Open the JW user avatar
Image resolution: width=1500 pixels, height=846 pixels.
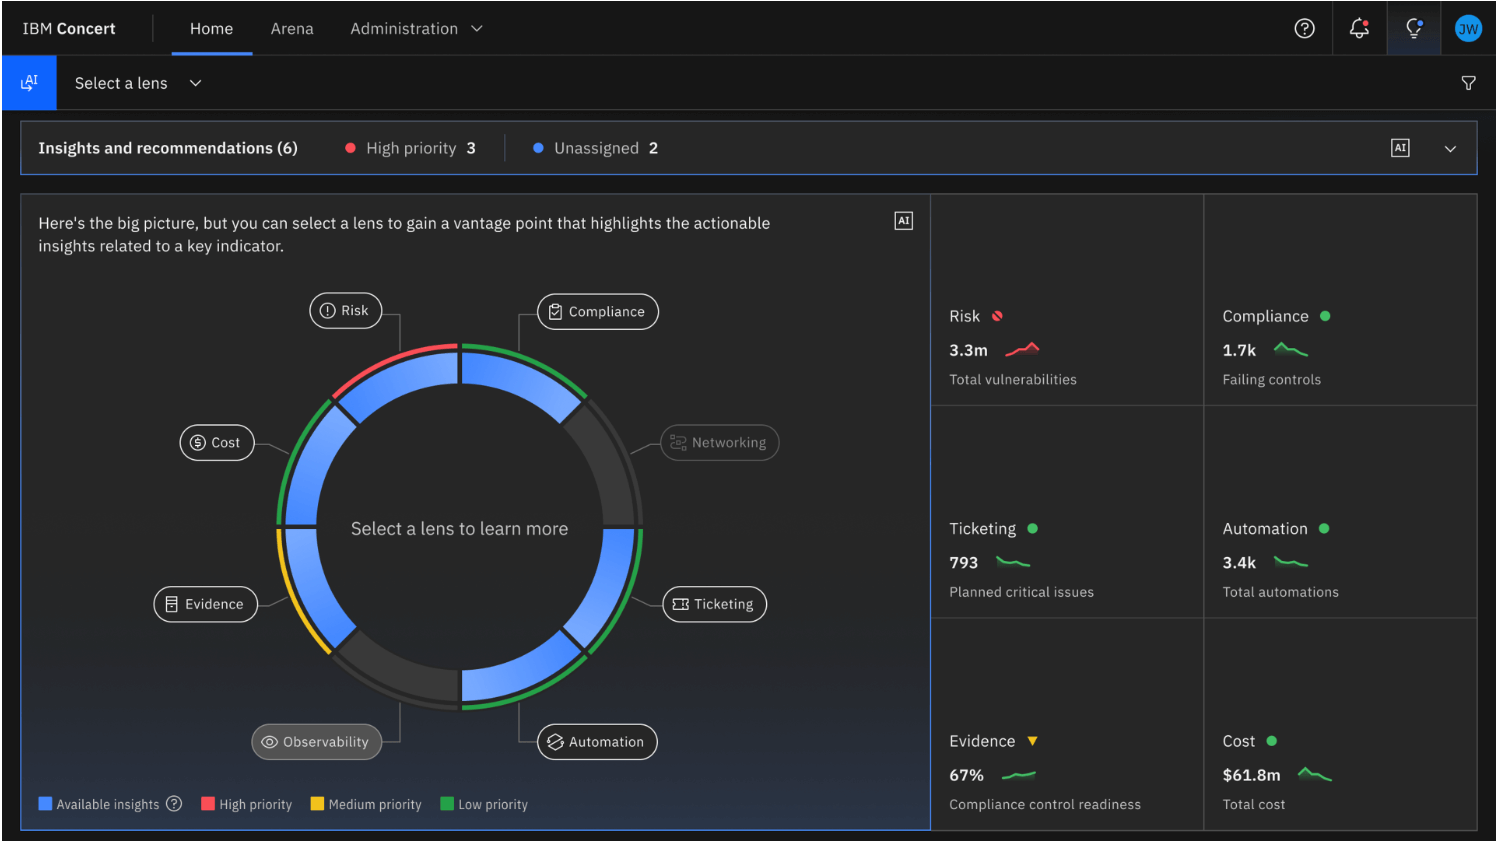1467,28
